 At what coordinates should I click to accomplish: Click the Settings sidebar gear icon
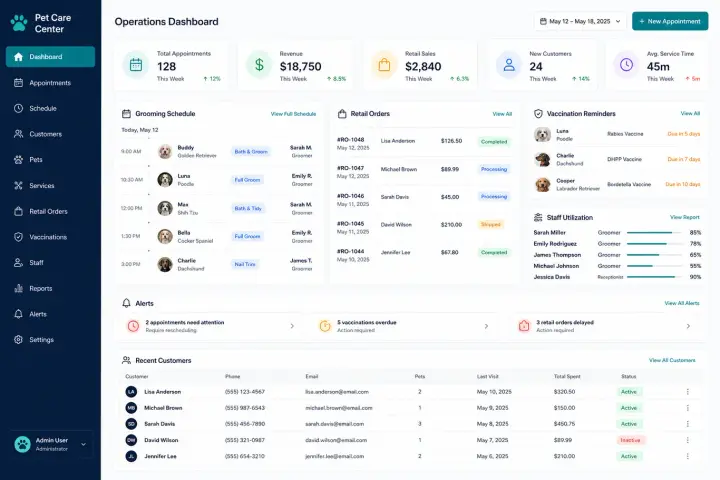pos(18,340)
